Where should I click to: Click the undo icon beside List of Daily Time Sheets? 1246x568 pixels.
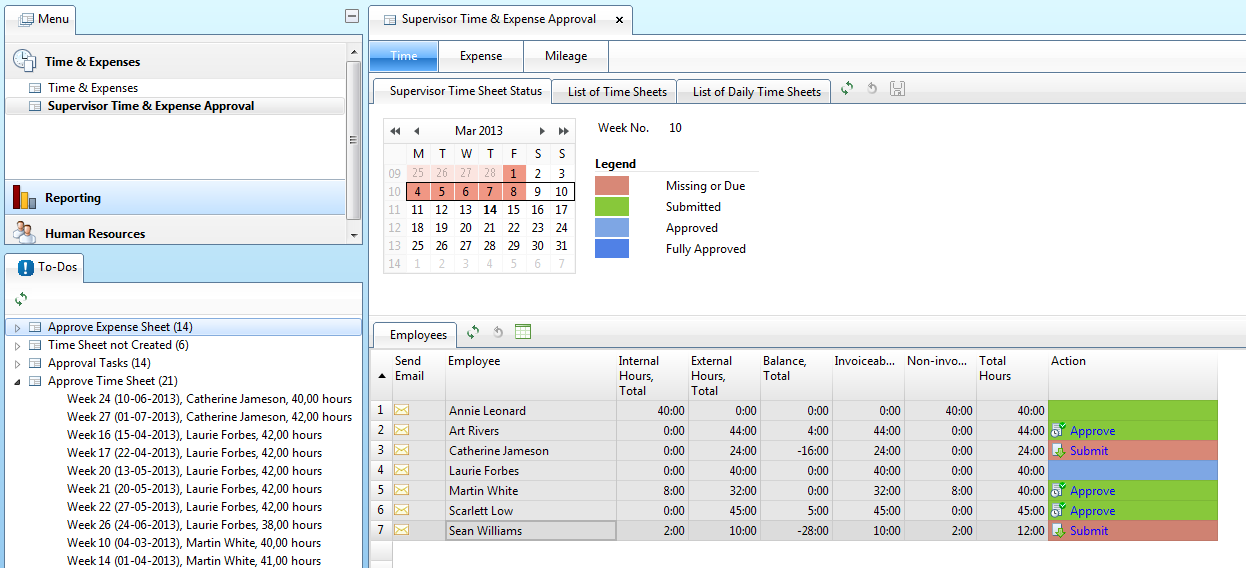872,89
